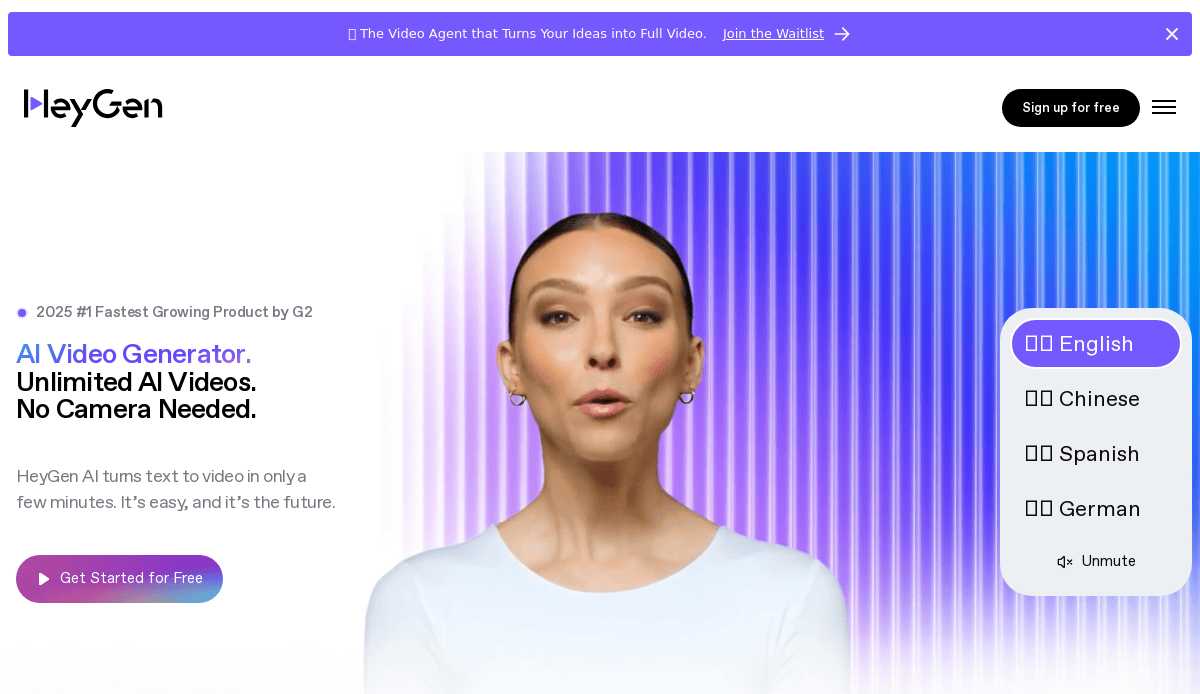The width and height of the screenshot is (1200, 694).
Task: Select the English language option
Action: (1096, 344)
